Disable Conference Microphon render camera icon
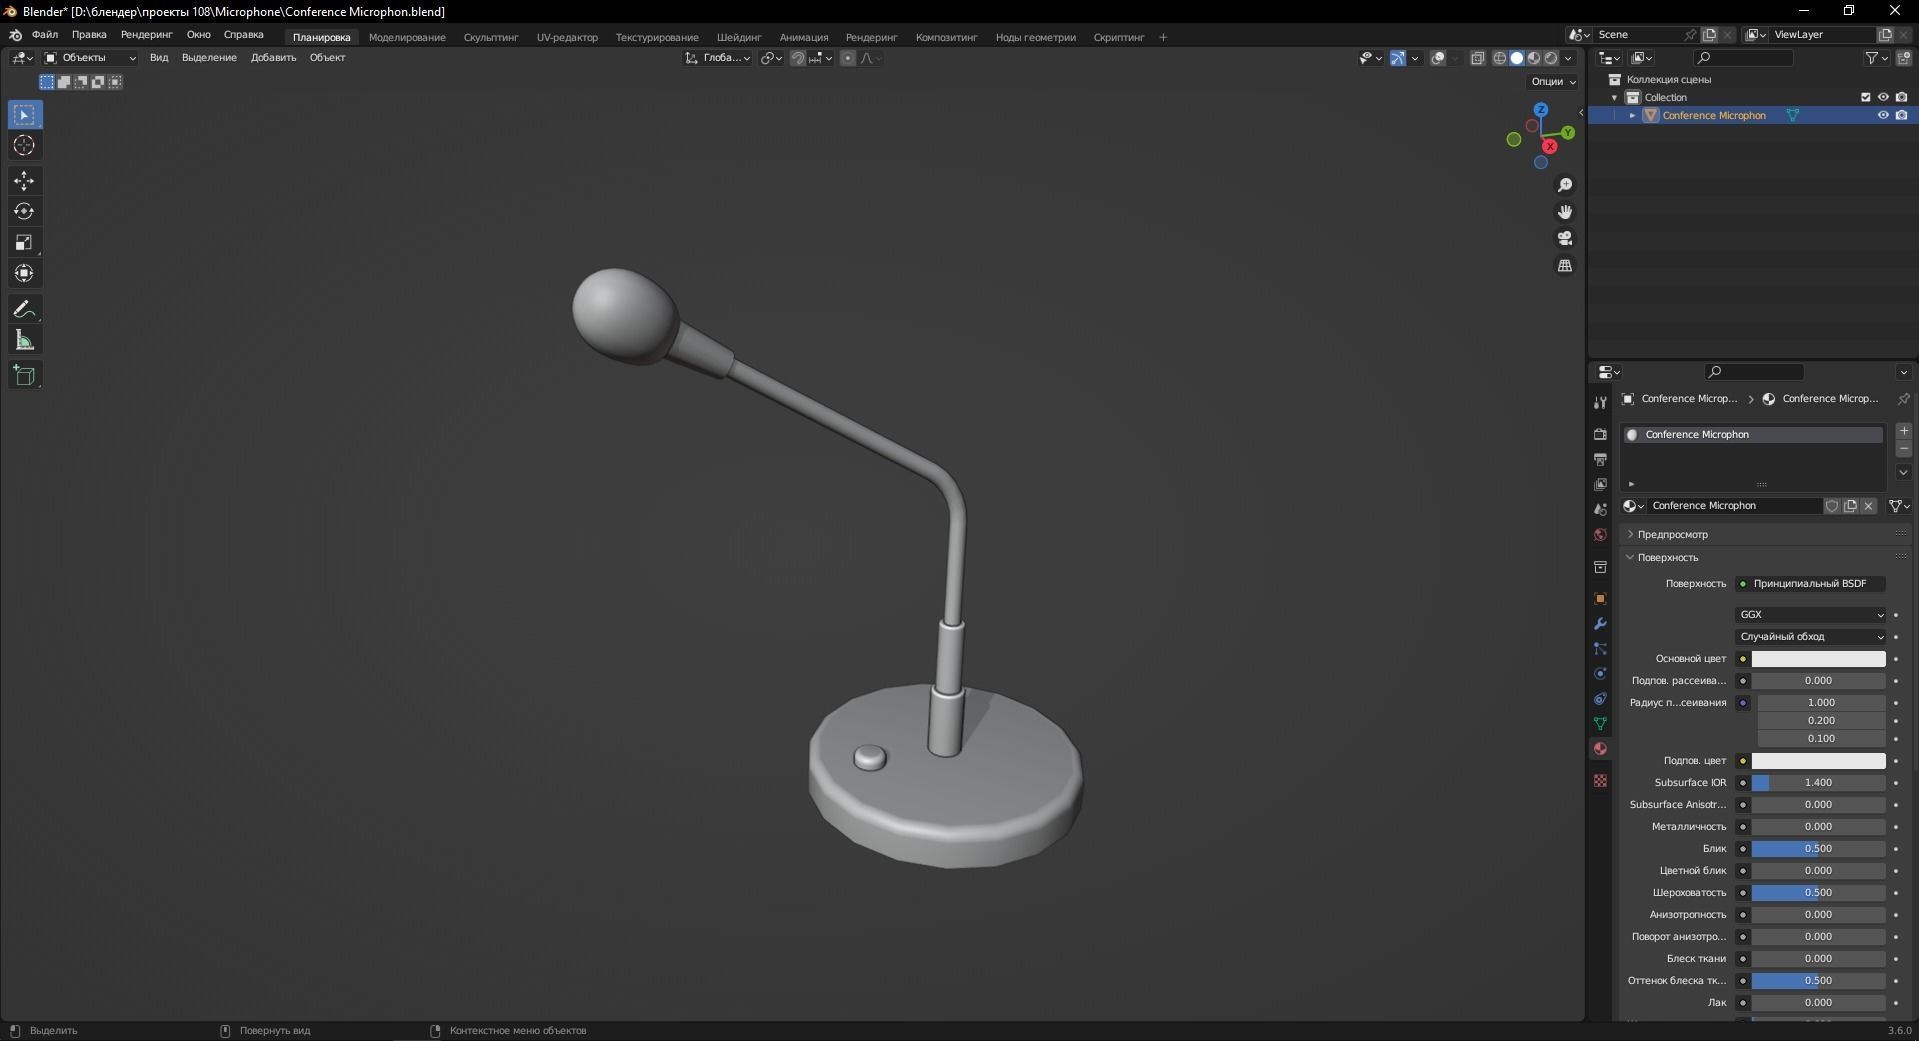 [x=1901, y=115]
